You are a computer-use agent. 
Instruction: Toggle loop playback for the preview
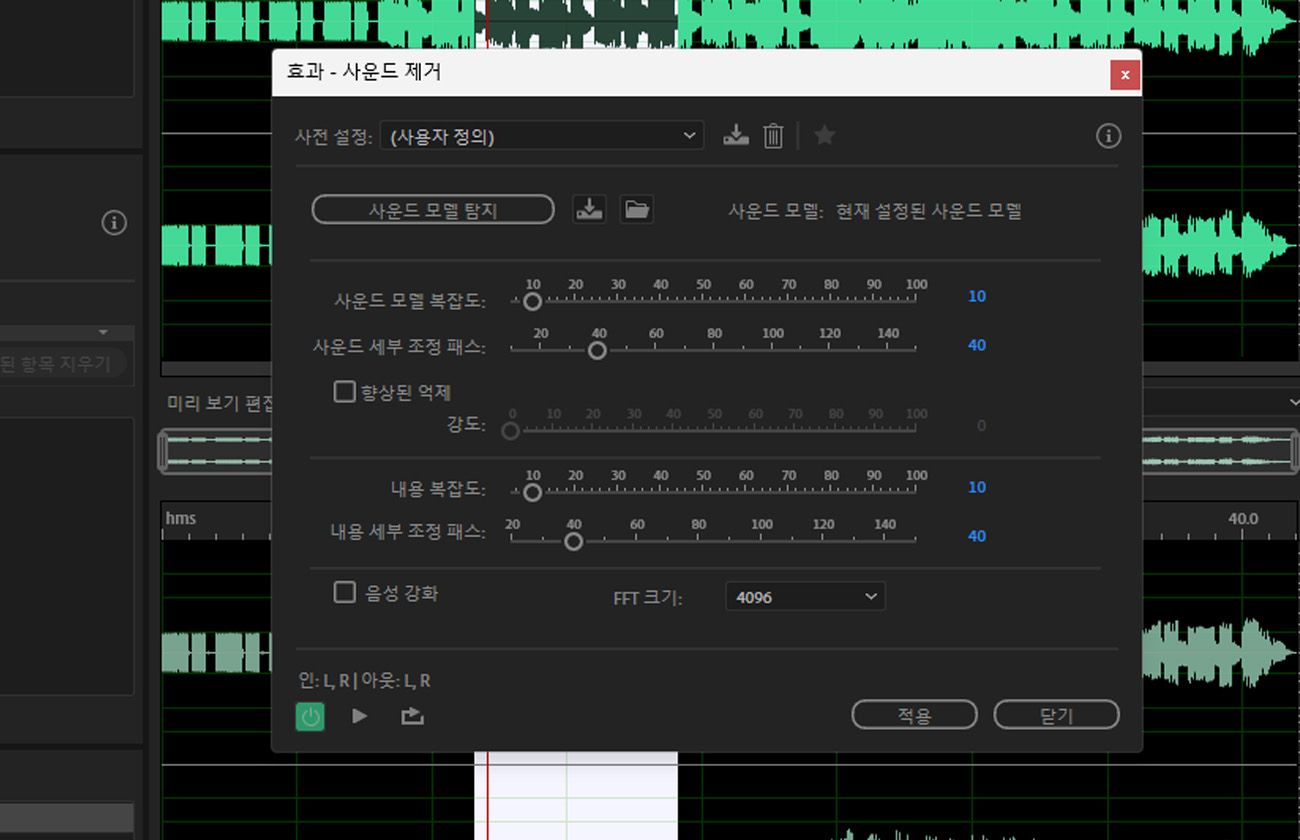pyautogui.click(x=412, y=716)
